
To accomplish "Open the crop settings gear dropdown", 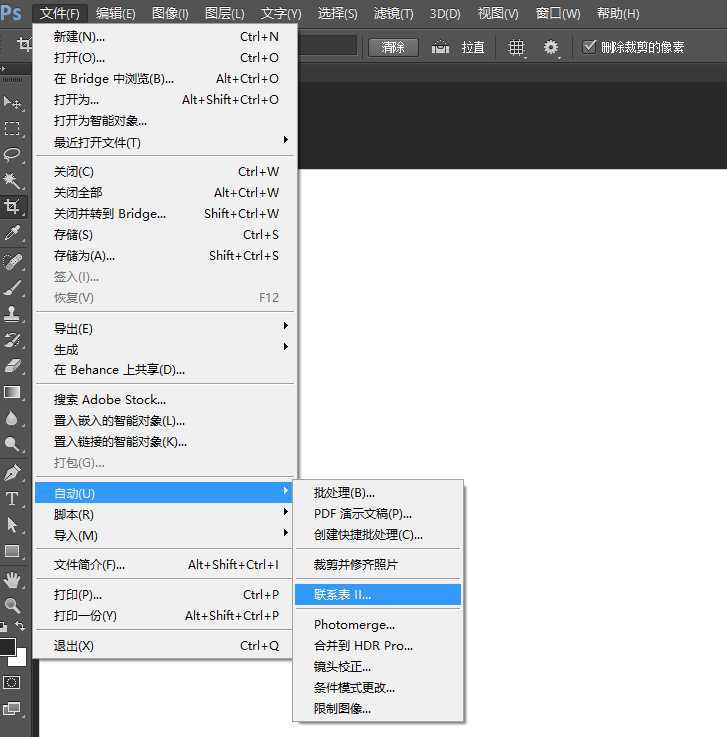I will tap(551, 48).
